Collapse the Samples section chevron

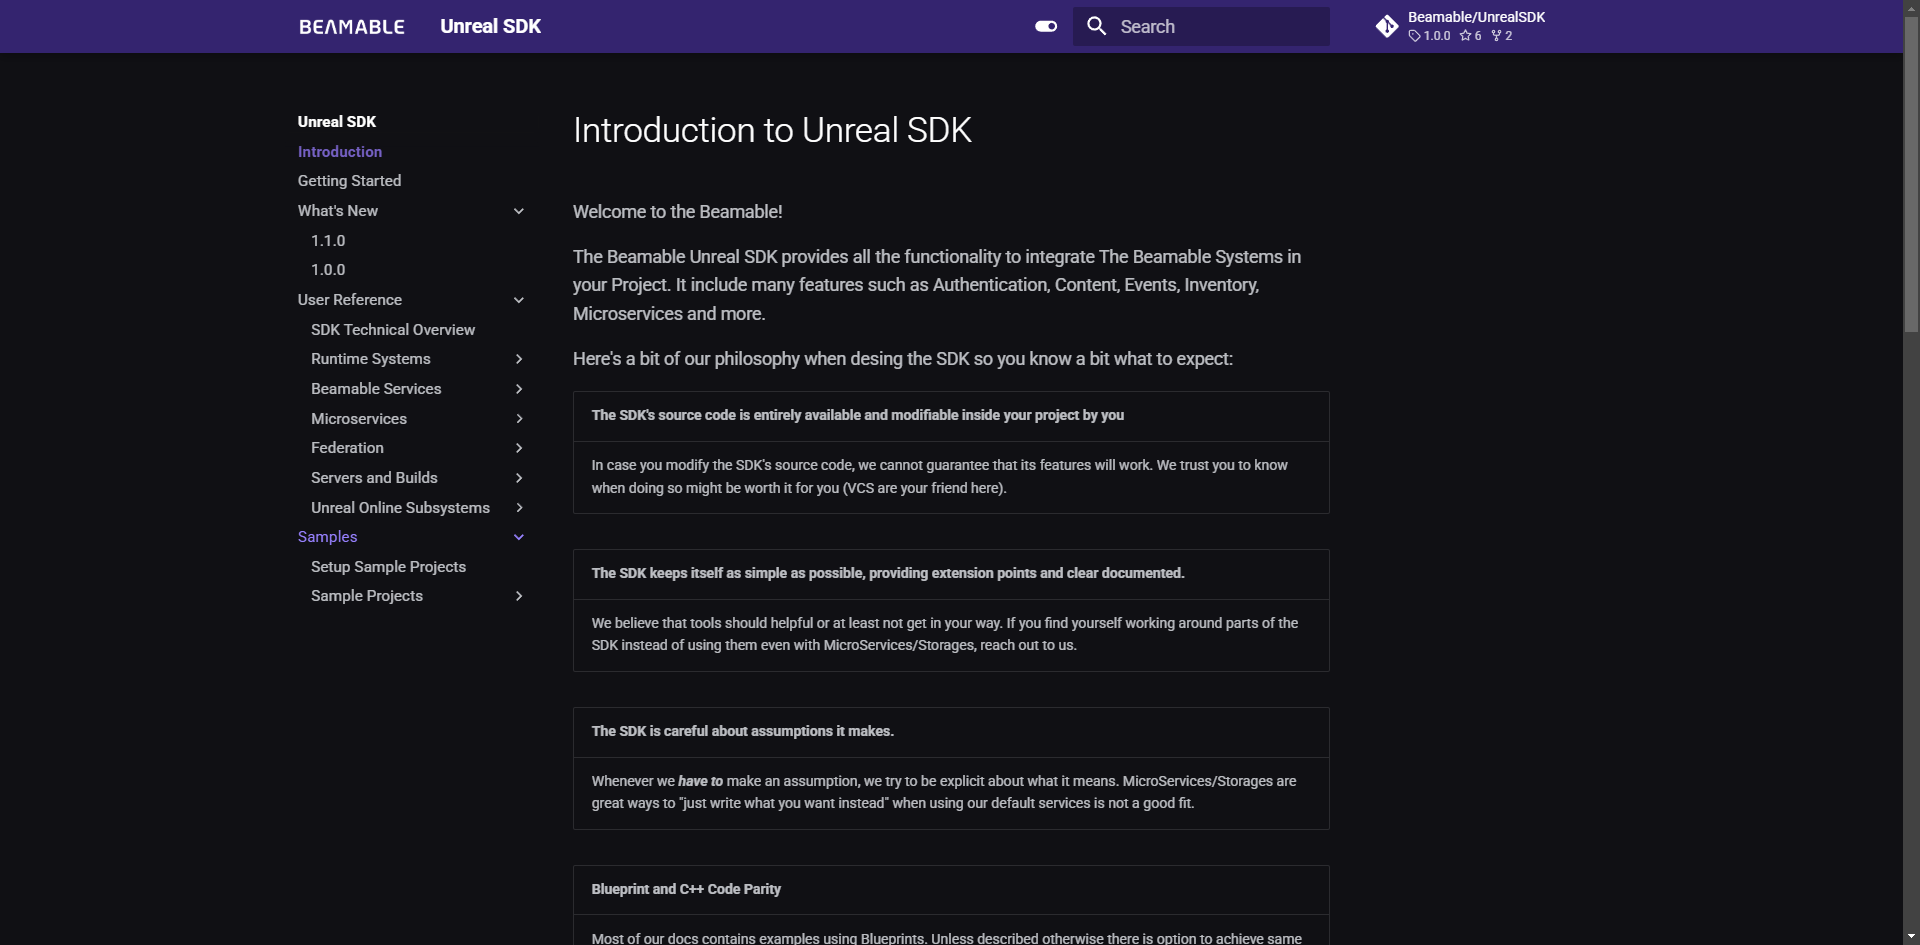pos(519,537)
